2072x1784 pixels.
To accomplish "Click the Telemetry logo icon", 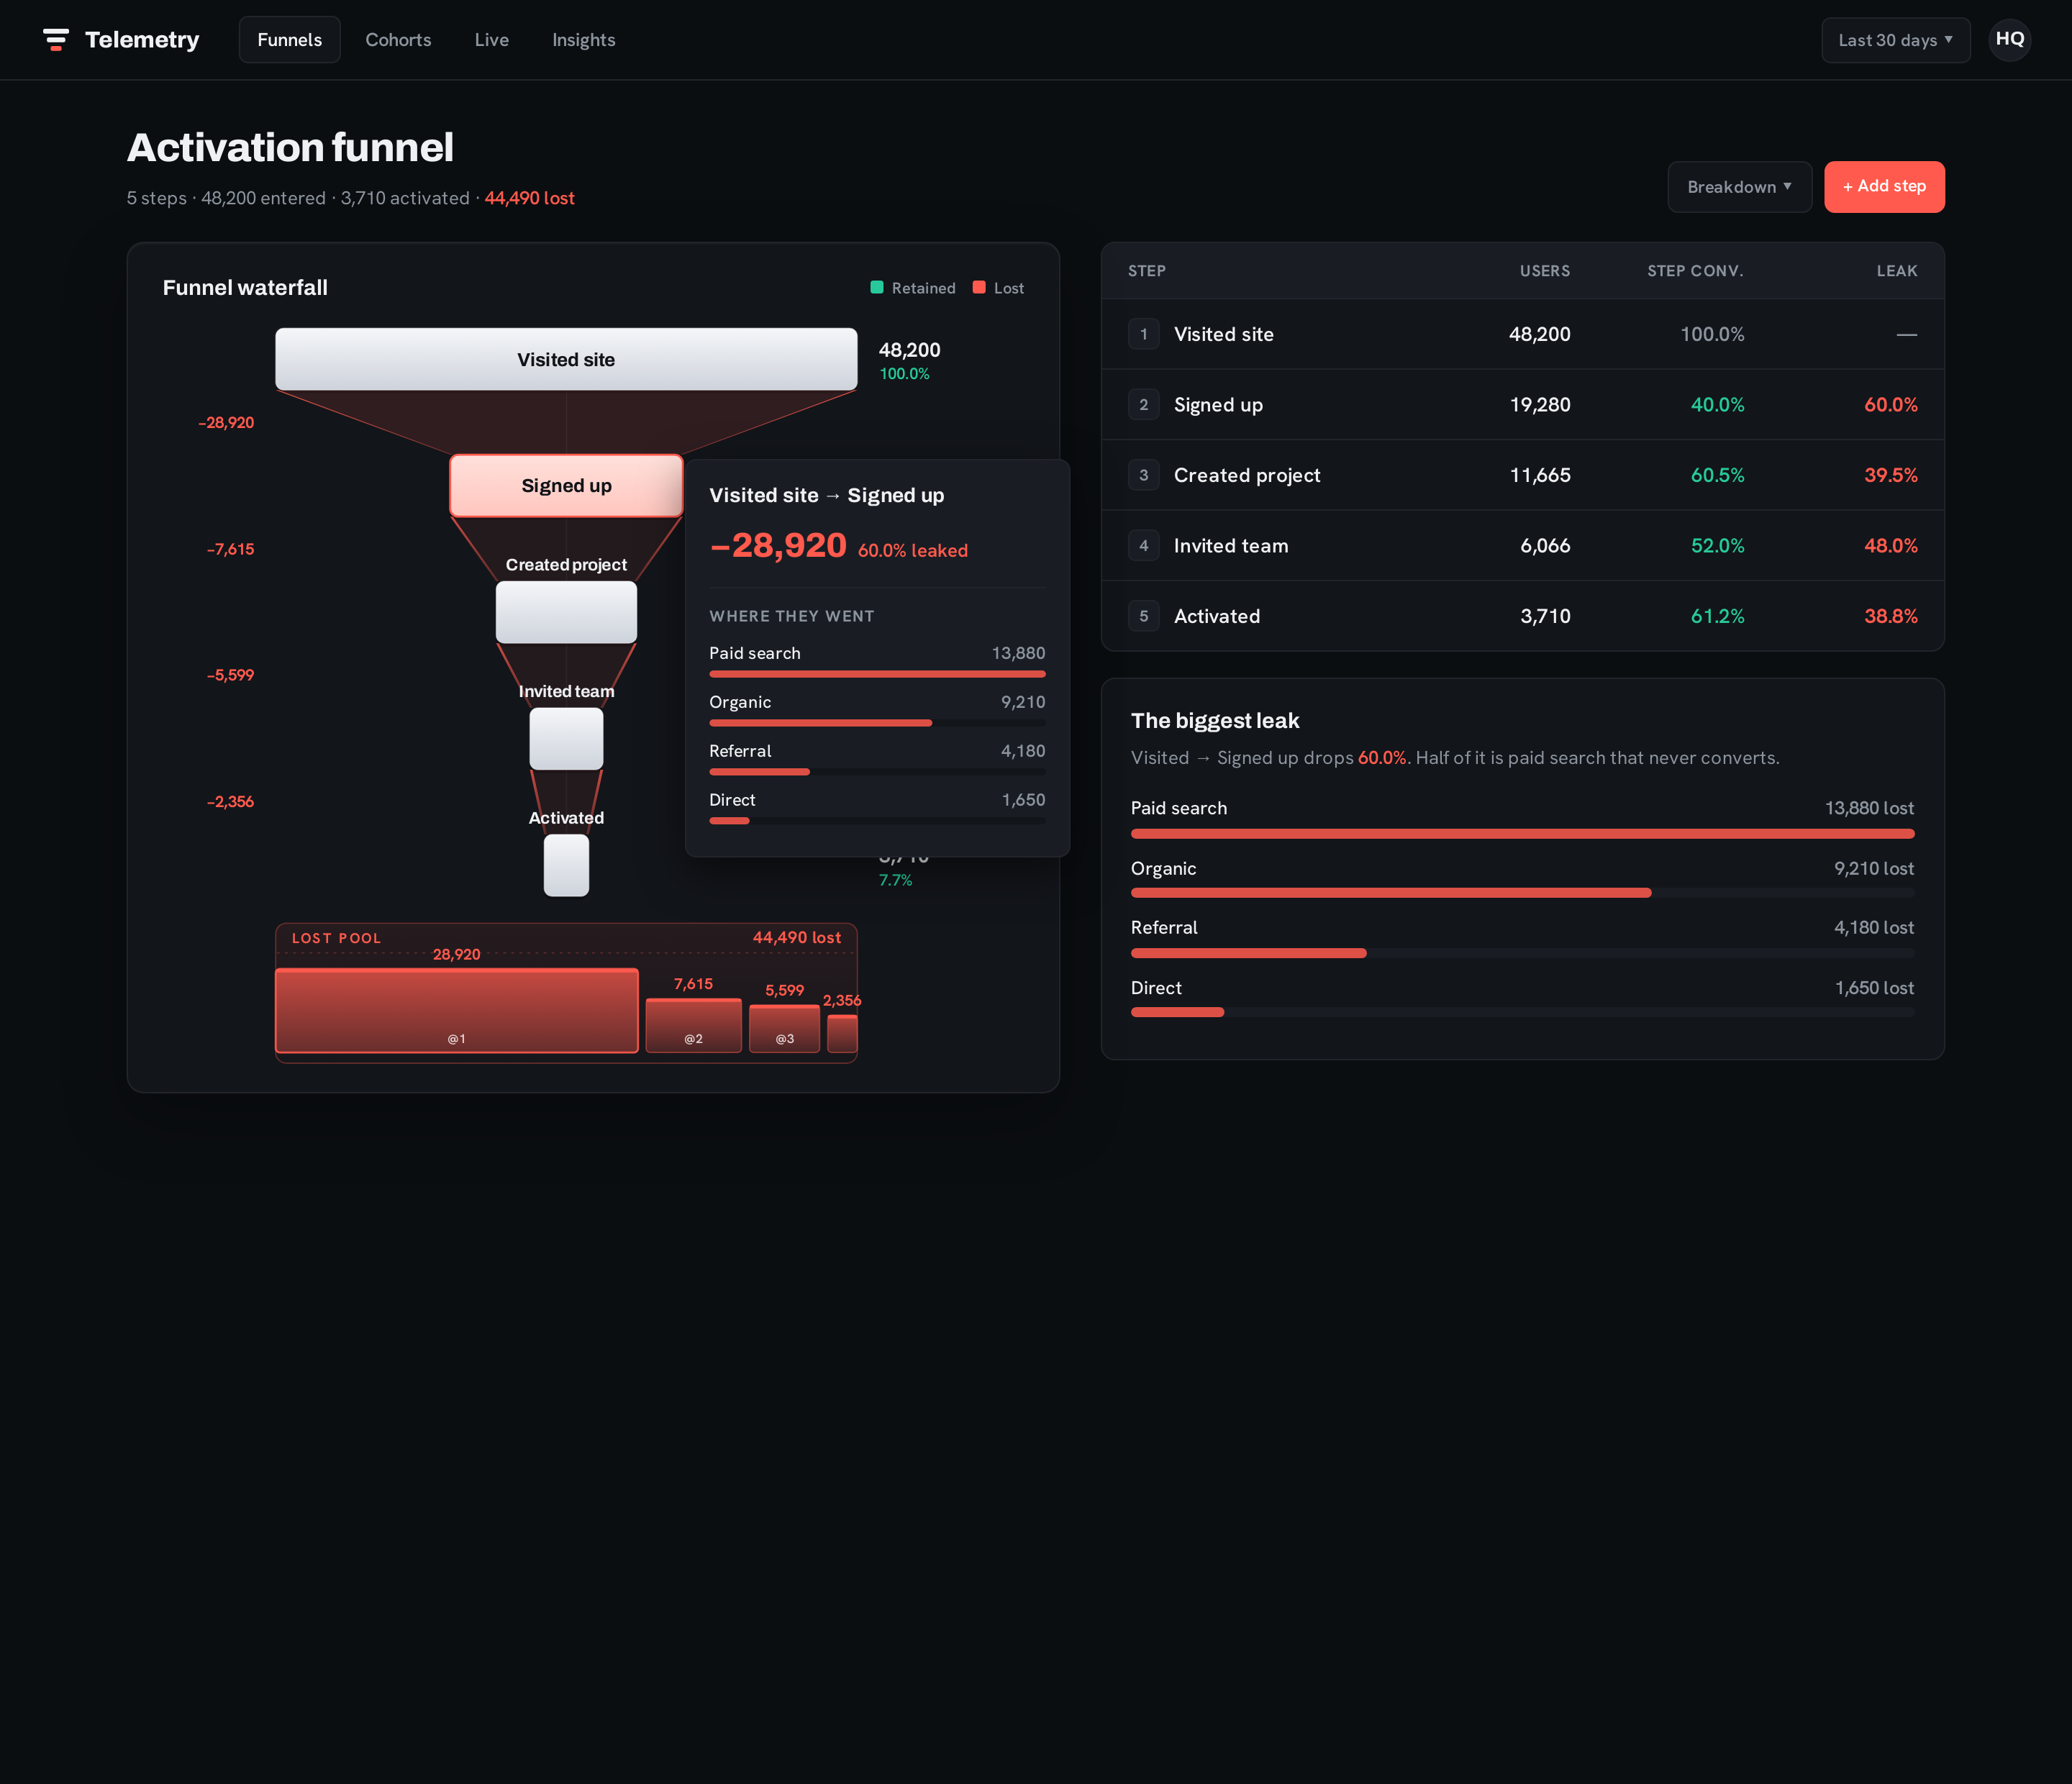I will click(56, 40).
